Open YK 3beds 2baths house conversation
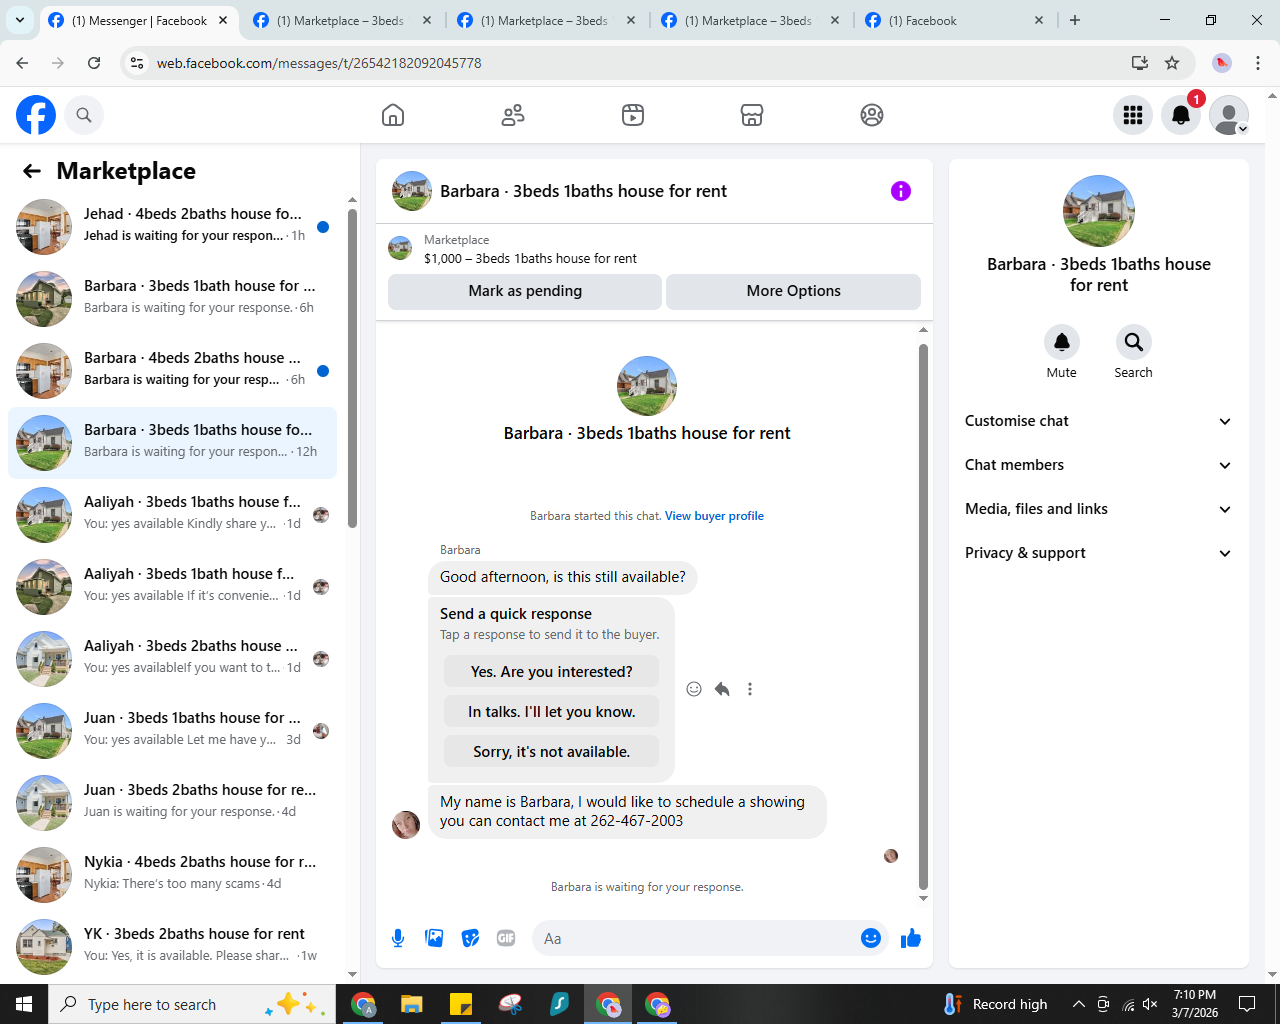Viewport: 1280px width, 1024px height. click(x=172, y=947)
